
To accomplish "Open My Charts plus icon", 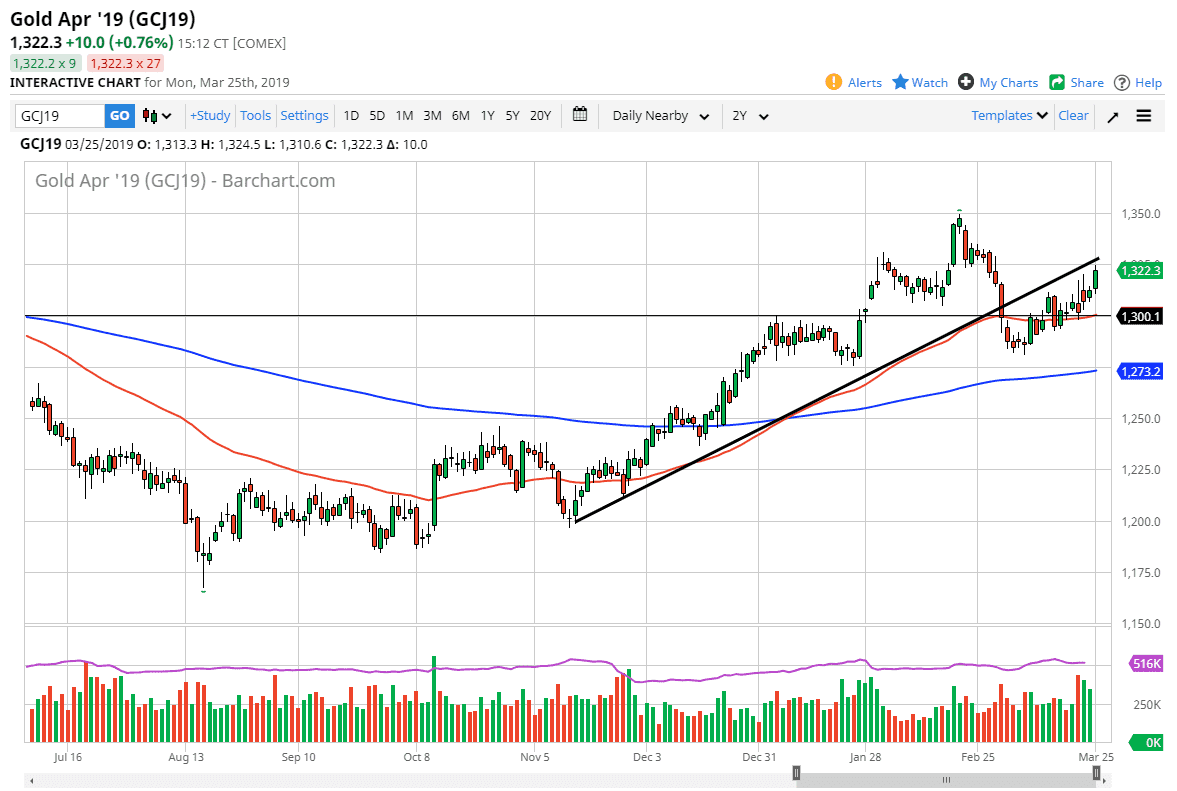I will [x=966, y=82].
